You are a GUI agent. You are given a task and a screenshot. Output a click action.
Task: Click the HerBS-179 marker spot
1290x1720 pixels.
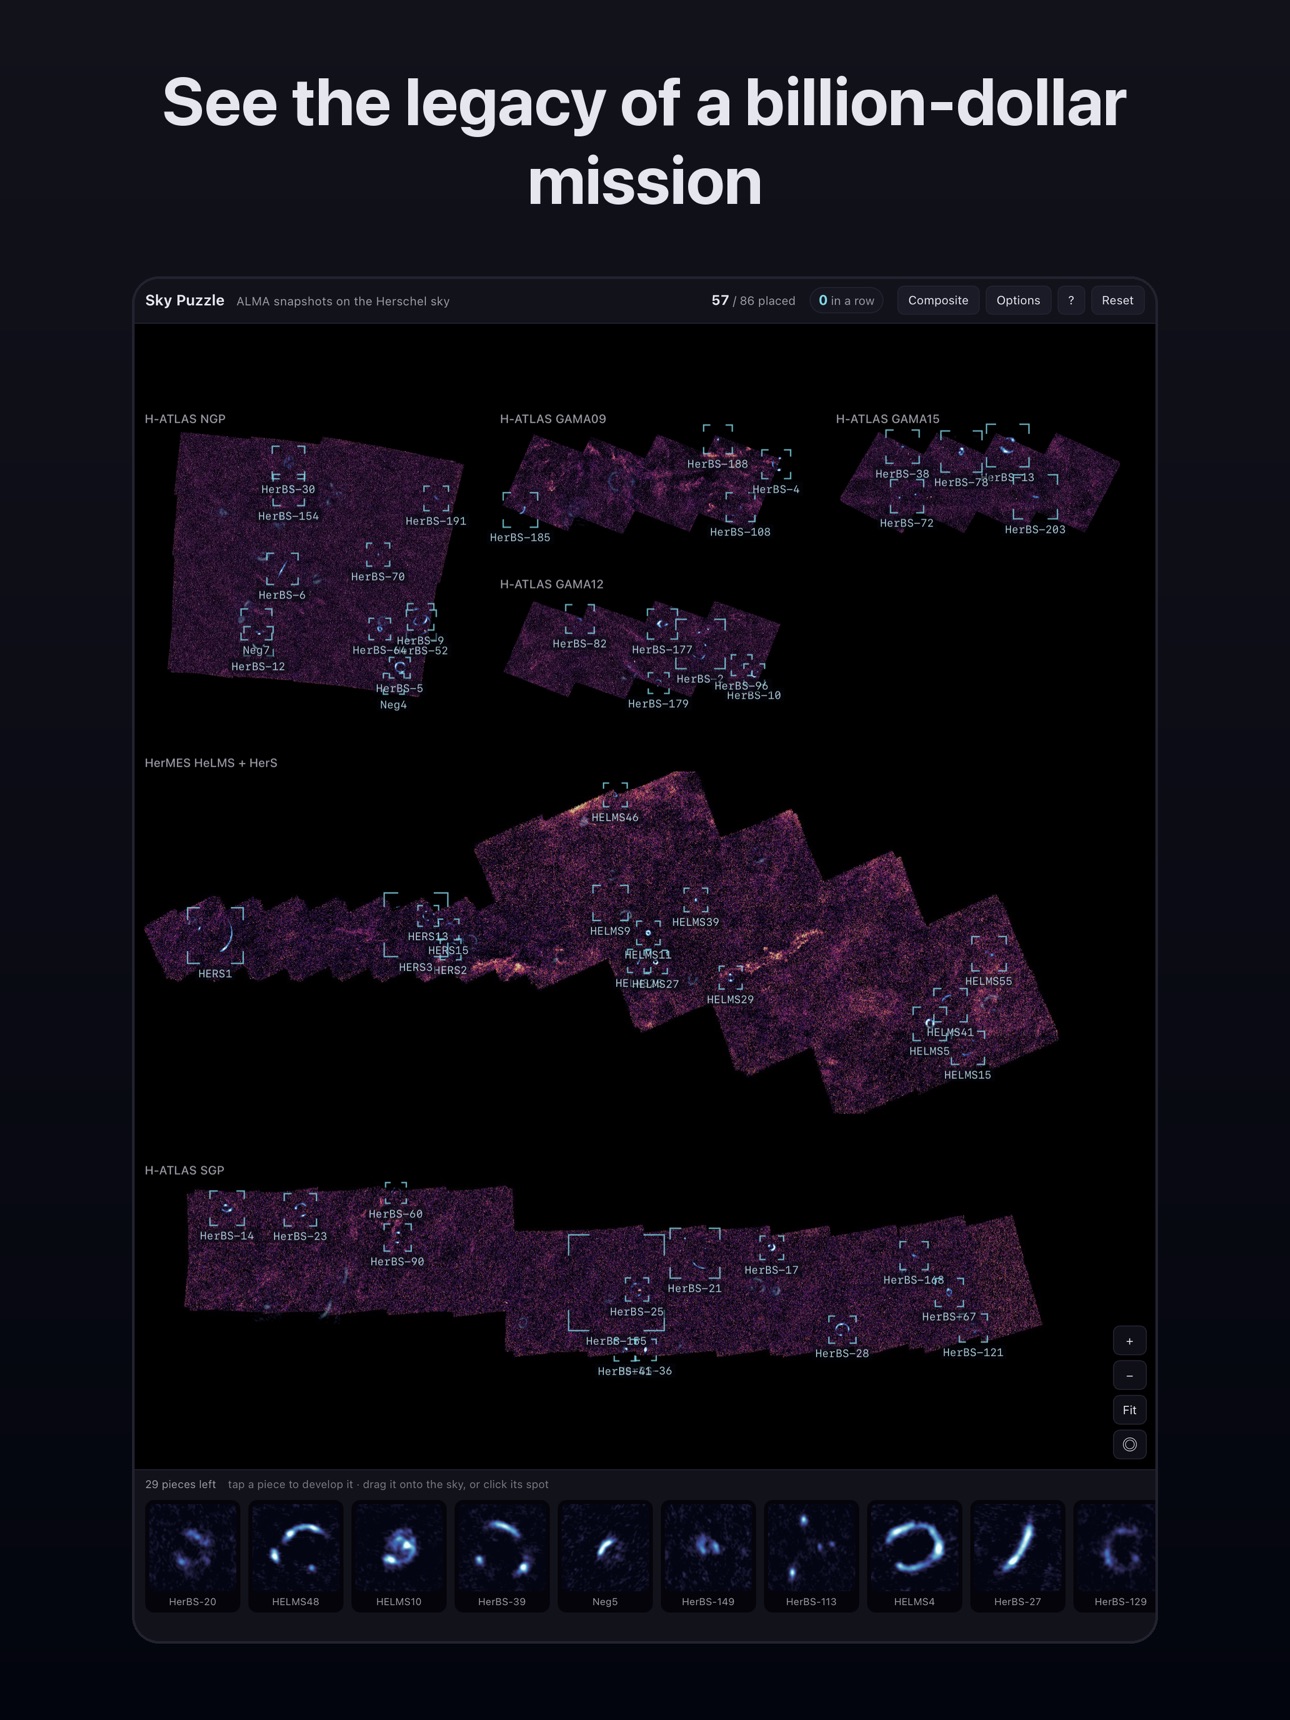pos(658,683)
